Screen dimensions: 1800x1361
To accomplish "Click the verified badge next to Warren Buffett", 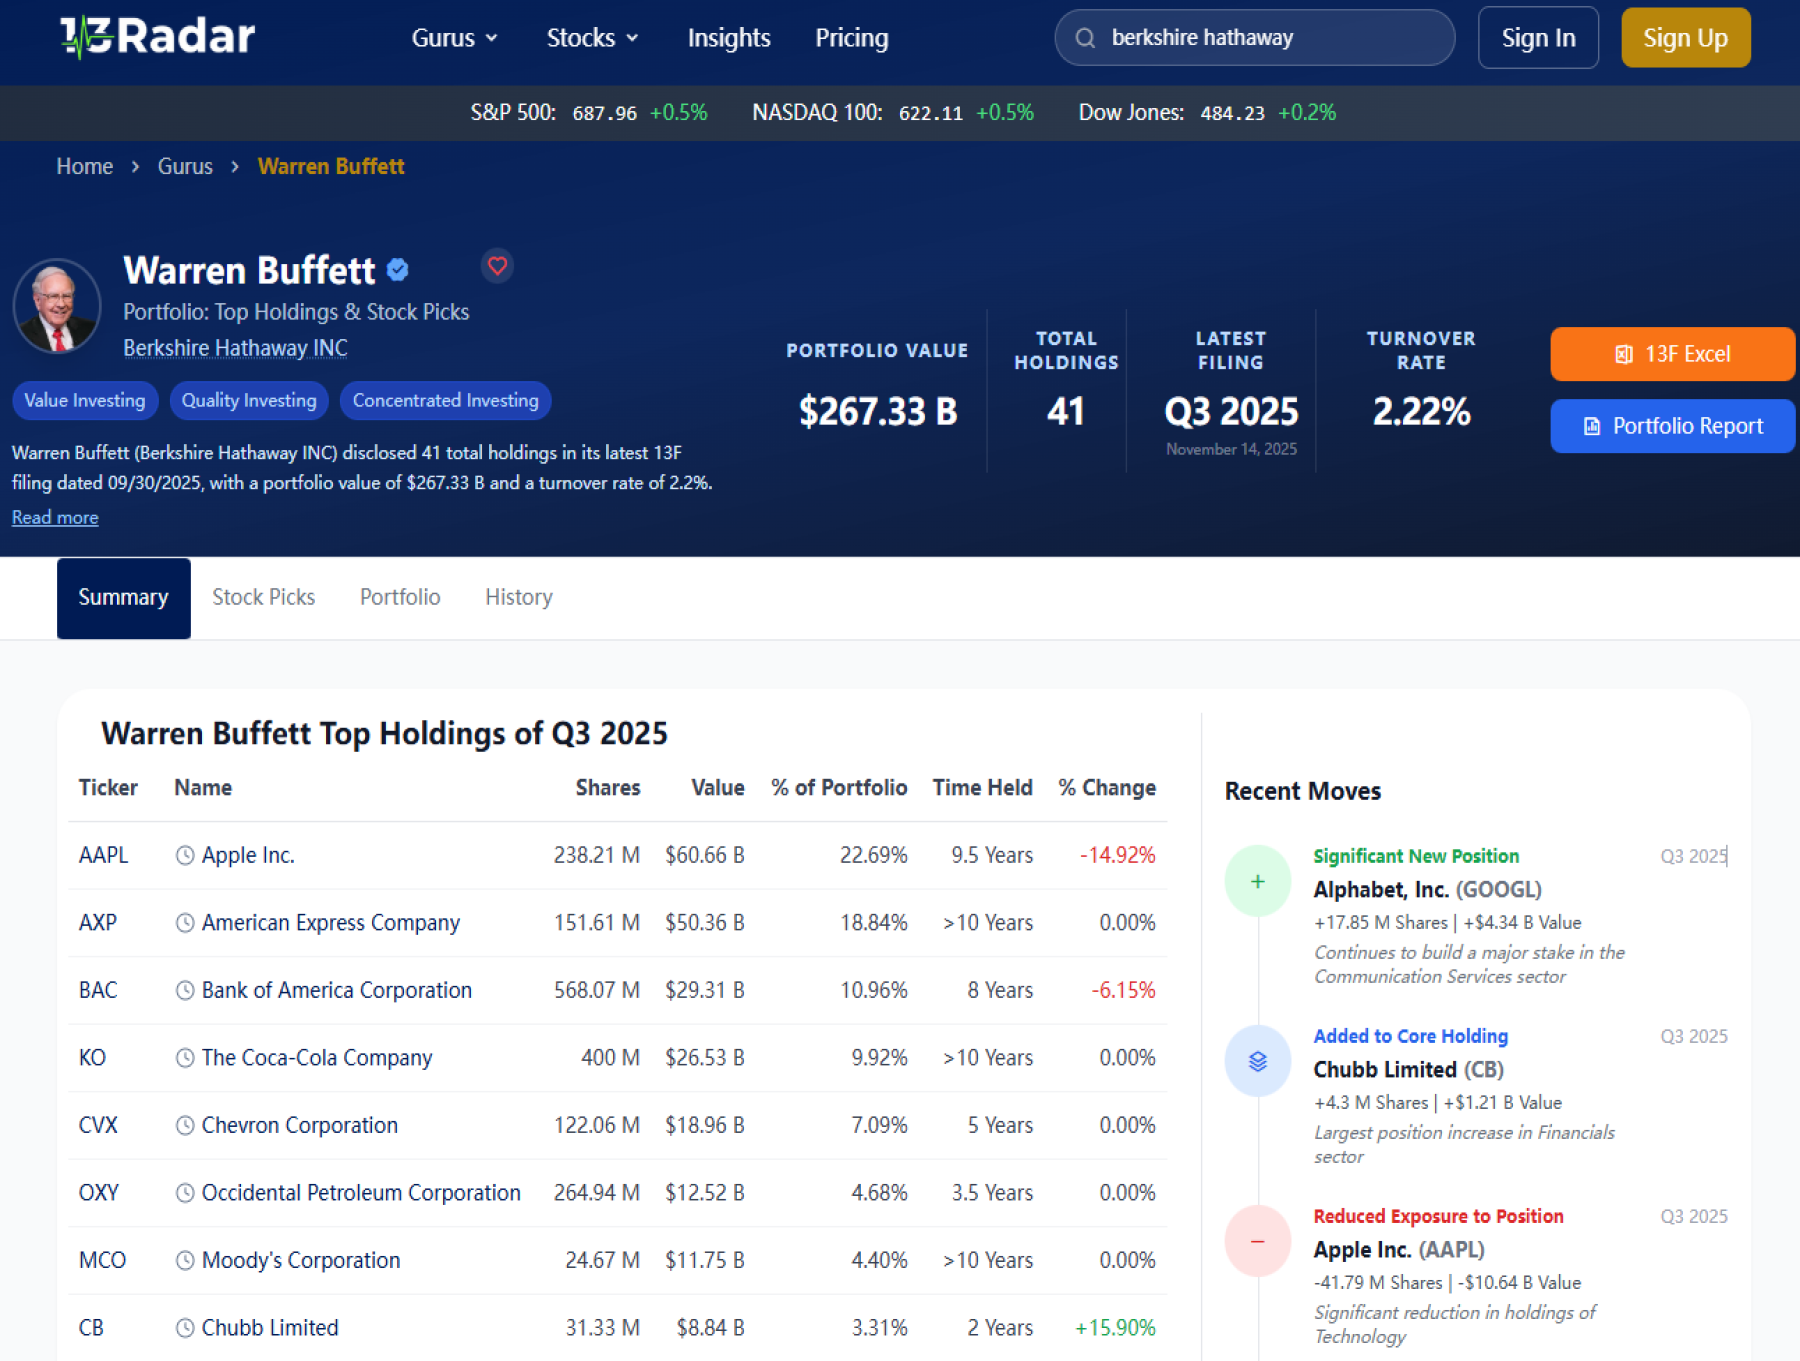I will (398, 270).
